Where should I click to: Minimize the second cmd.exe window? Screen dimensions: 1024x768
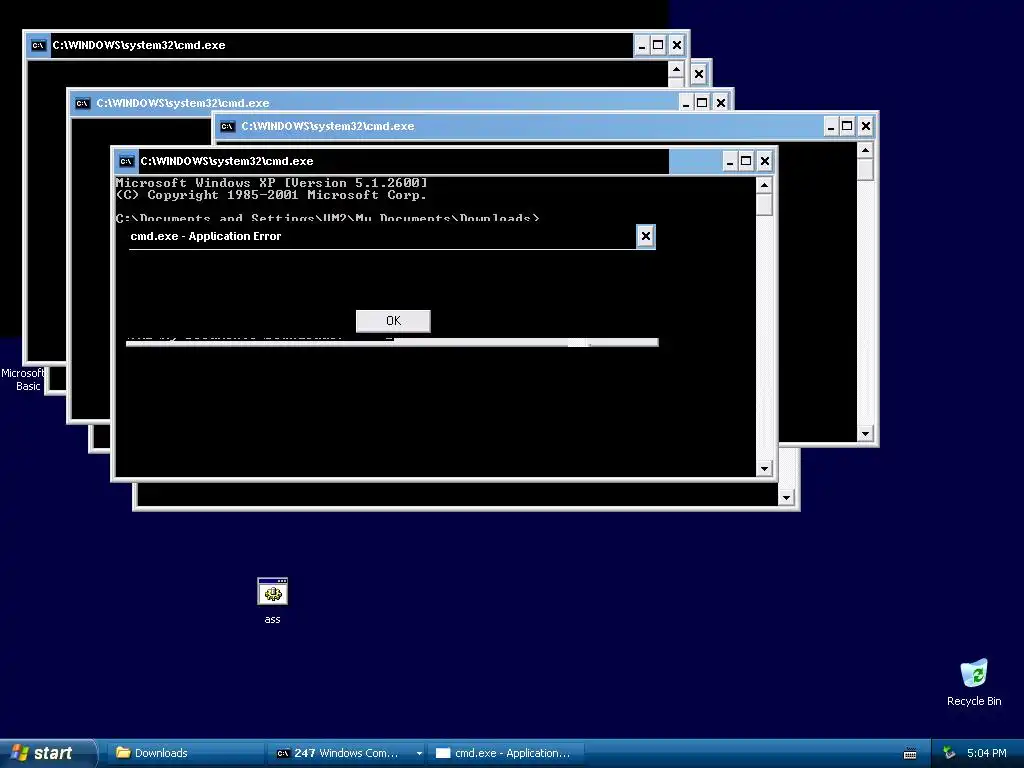pos(686,103)
